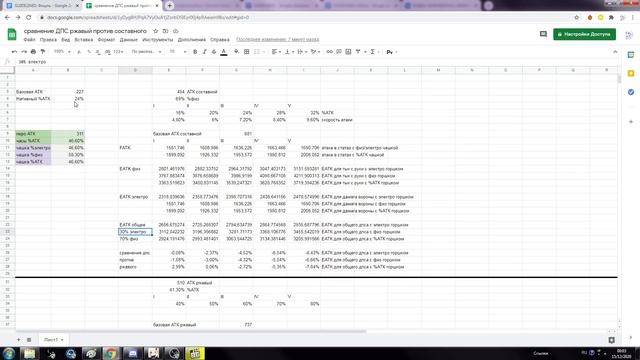This screenshot has width=640, height=360.
Task: Open text rotation dropdown
Action: (315, 52)
